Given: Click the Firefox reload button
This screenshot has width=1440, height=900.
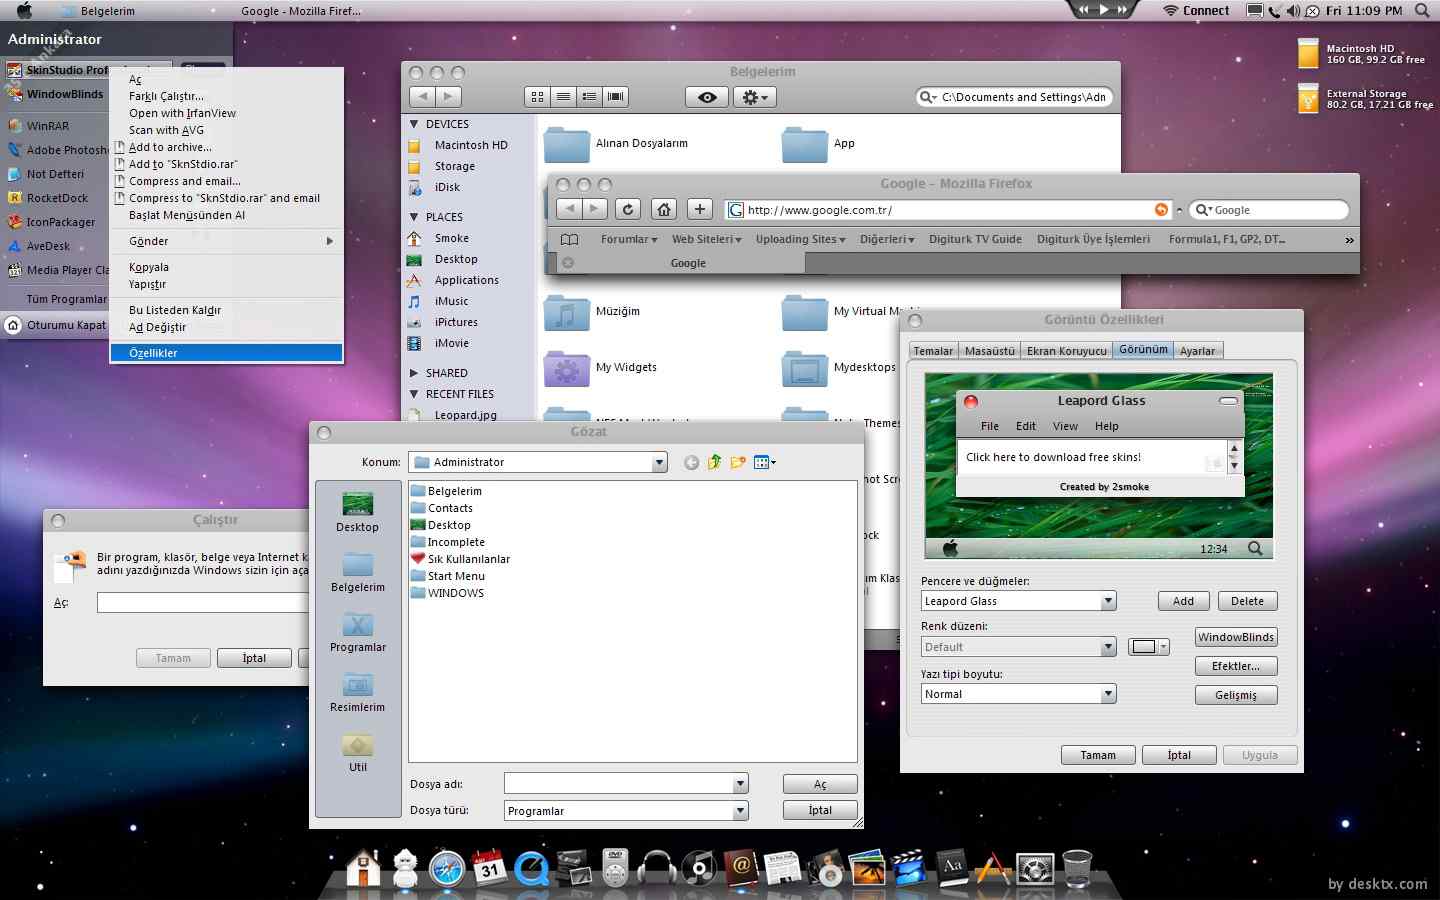Looking at the screenshot, I should (x=628, y=209).
